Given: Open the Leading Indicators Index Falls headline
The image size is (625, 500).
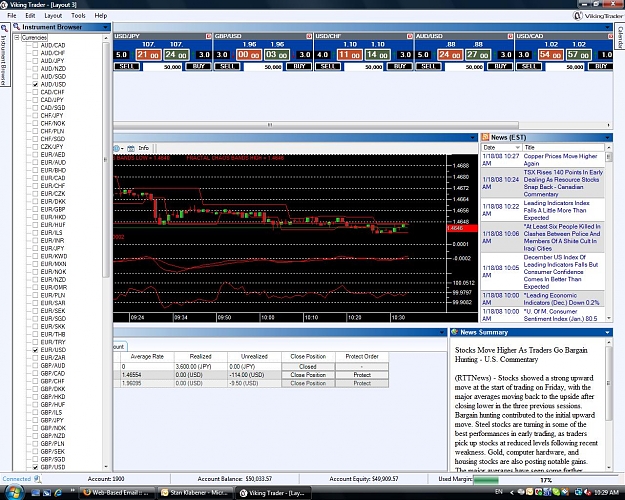Looking at the screenshot, I should coord(556,210).
